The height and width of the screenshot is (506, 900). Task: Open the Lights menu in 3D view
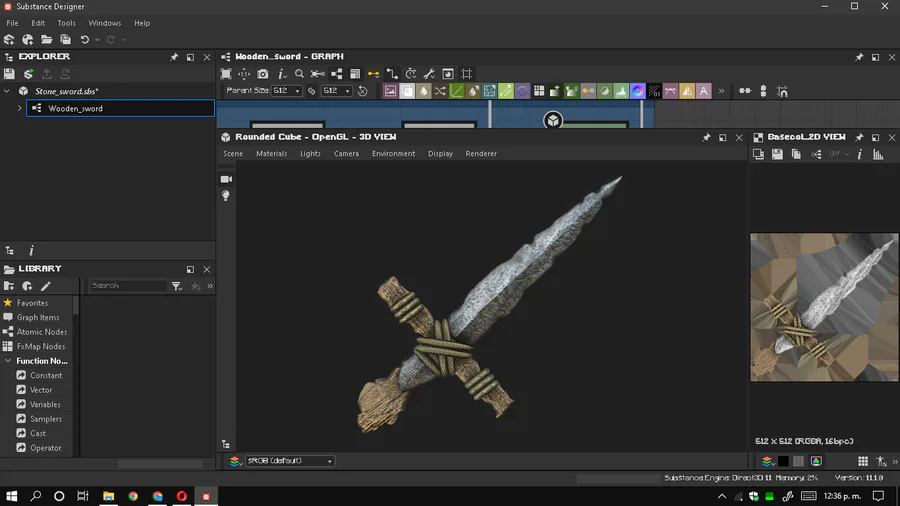[x=311, y=154]
